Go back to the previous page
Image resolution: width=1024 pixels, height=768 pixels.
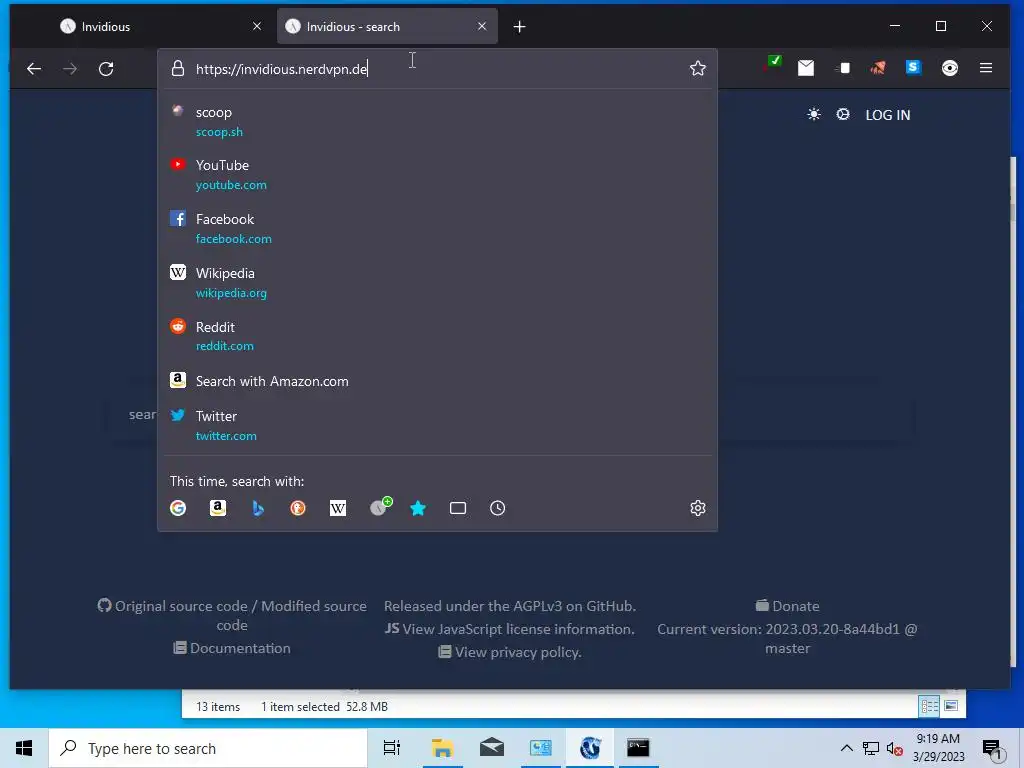34,69
